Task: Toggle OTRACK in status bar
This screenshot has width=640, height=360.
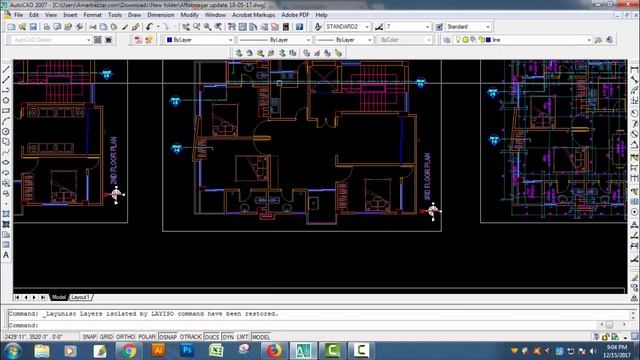Action: point(190,337)
